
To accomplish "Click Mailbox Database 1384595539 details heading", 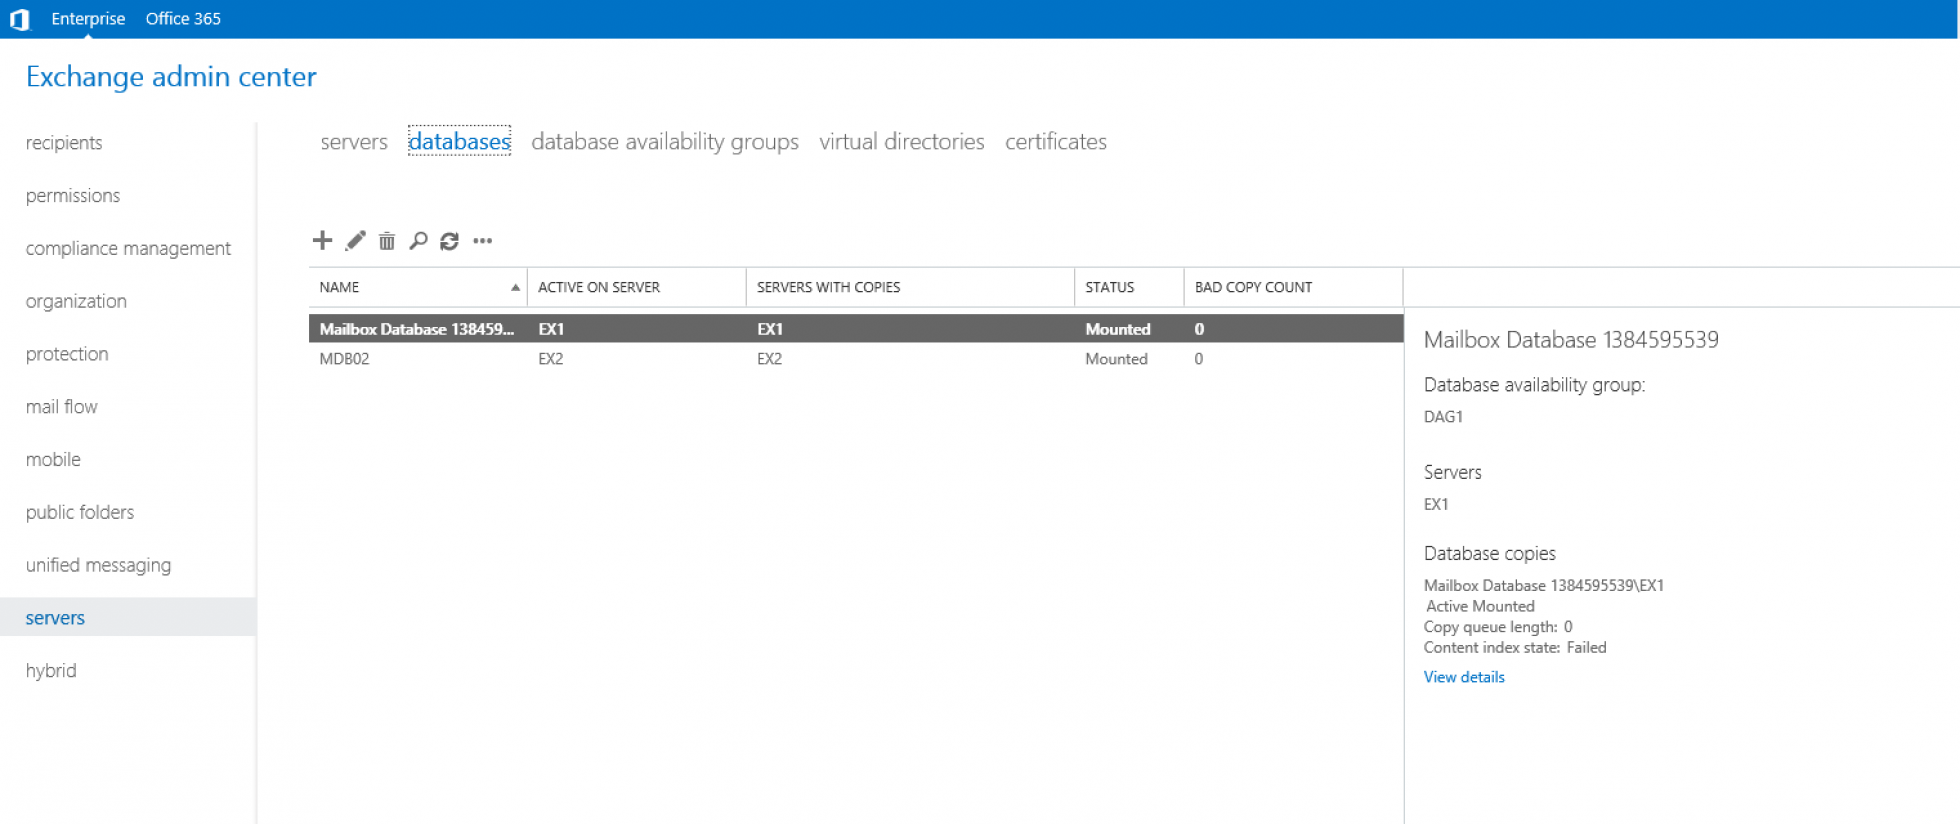I will [x=1571, y=340].
